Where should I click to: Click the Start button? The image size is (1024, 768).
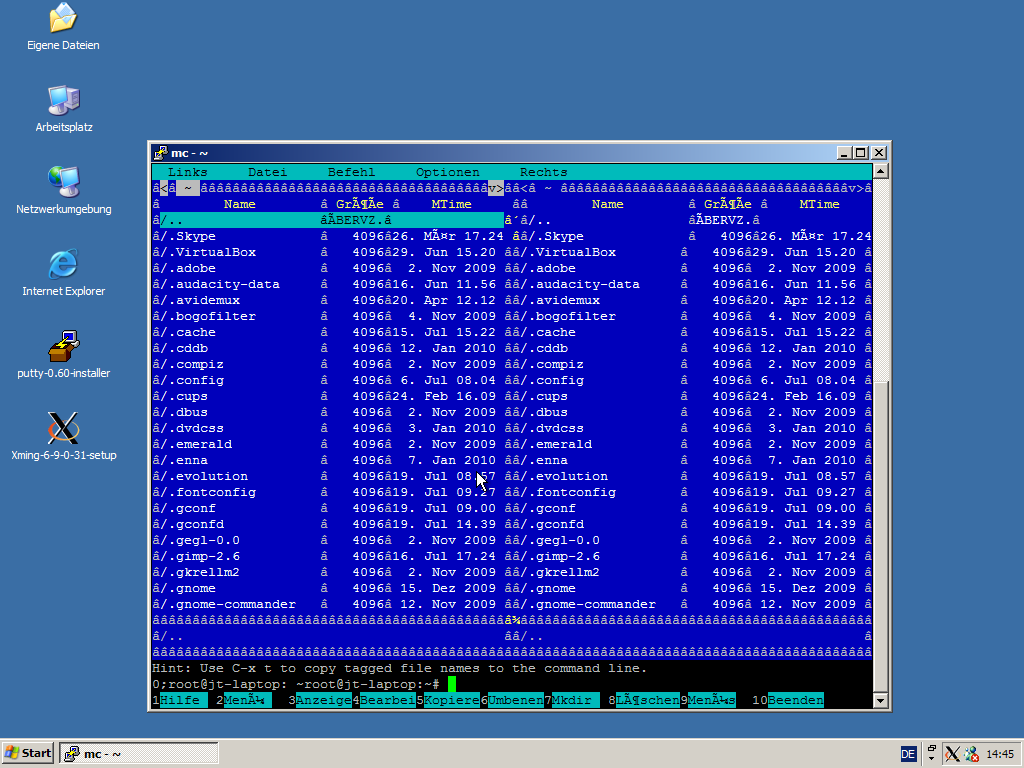pyautogui.click(x=28, y=753)
